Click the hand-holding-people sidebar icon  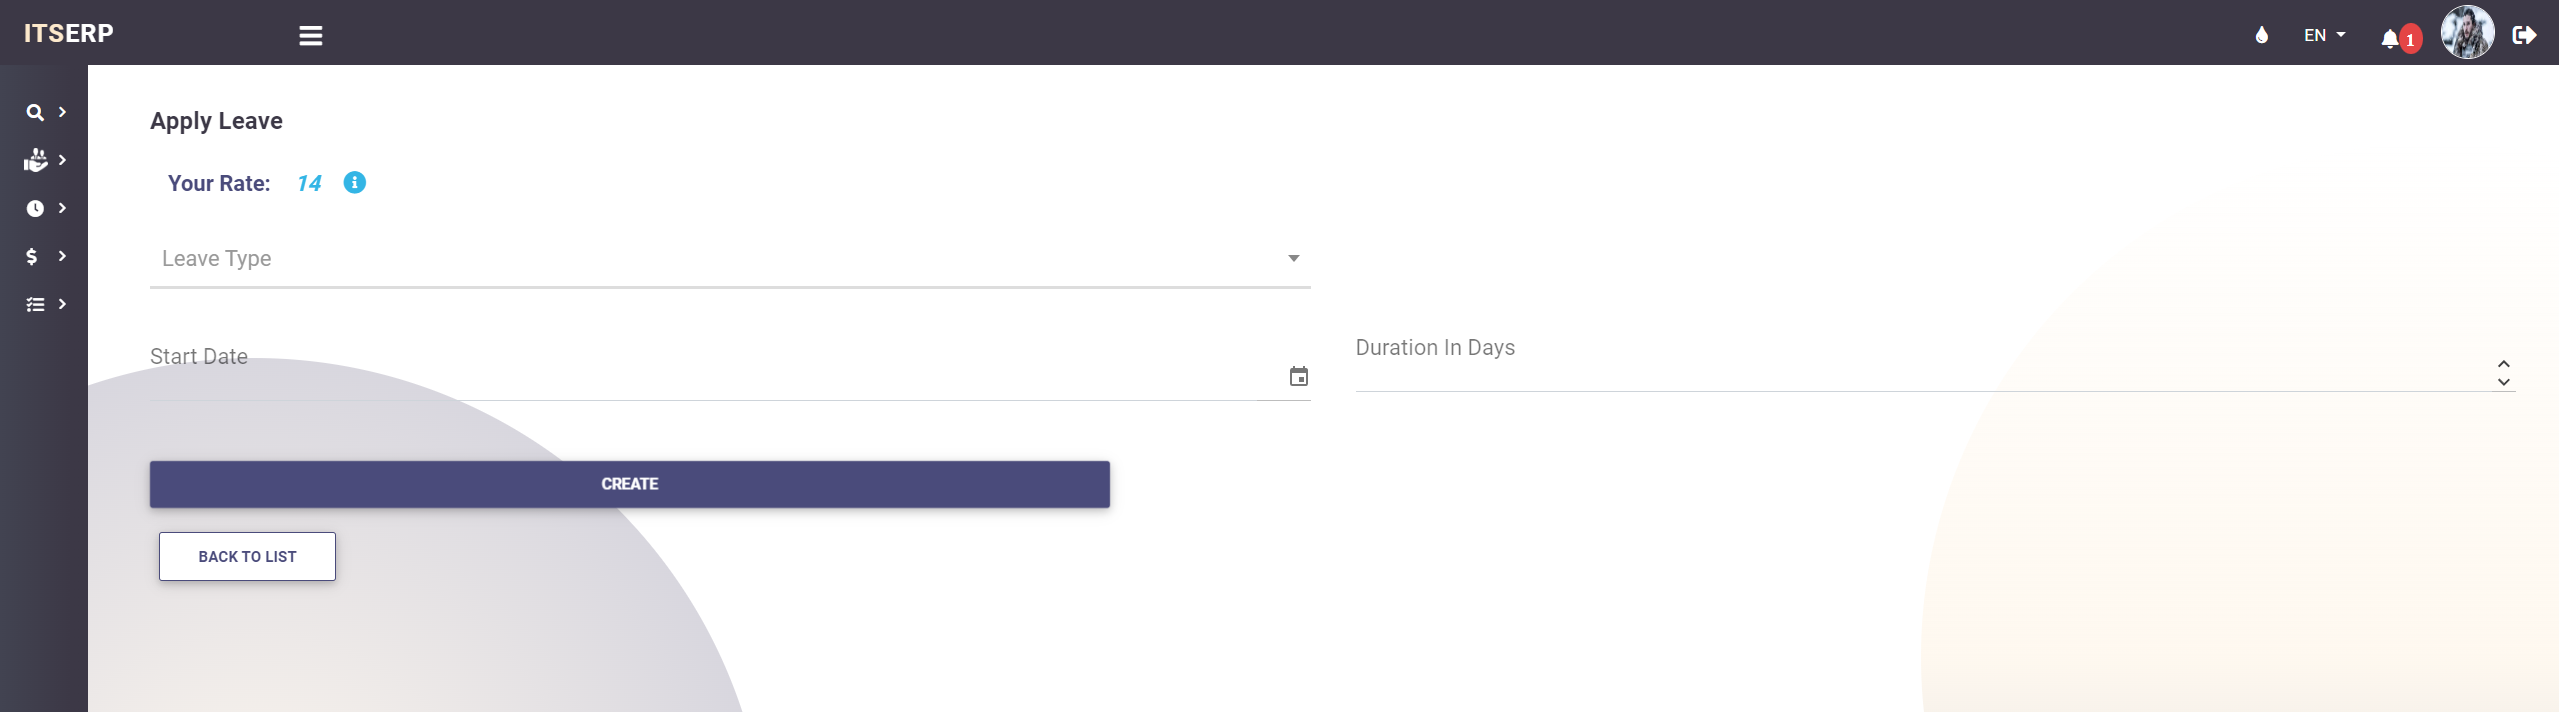click(x=36, y=160)
